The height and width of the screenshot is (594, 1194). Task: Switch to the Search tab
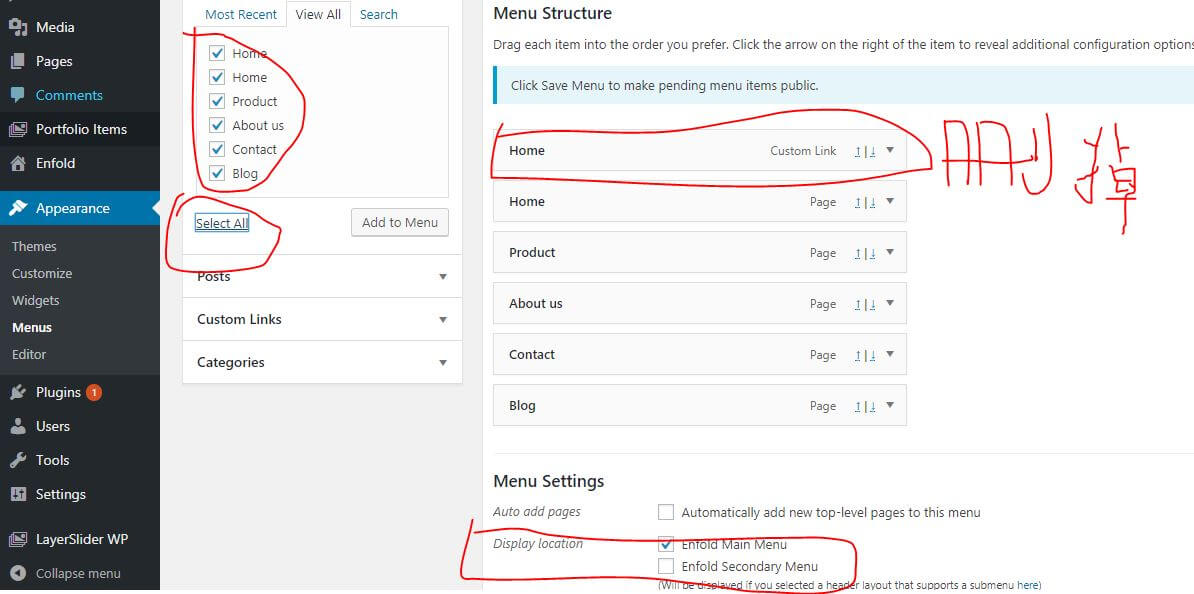coord(378,14)
